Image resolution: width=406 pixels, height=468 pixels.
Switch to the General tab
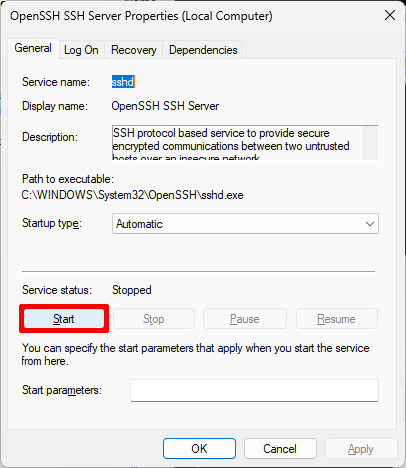tap(33, 48)
